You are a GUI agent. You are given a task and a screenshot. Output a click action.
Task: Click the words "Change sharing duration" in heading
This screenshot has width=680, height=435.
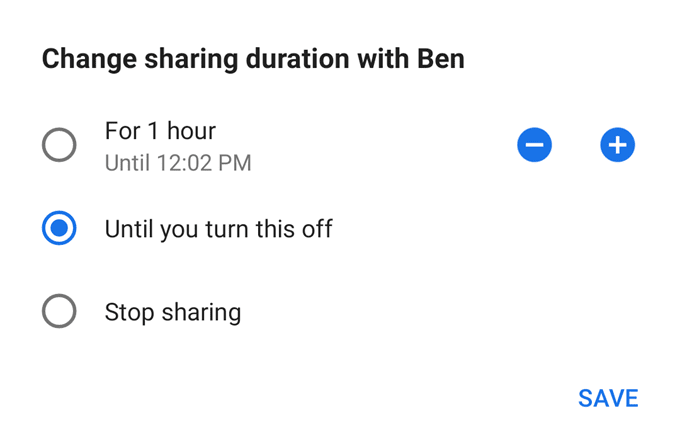pyautogui.click(x=190, y=59)
